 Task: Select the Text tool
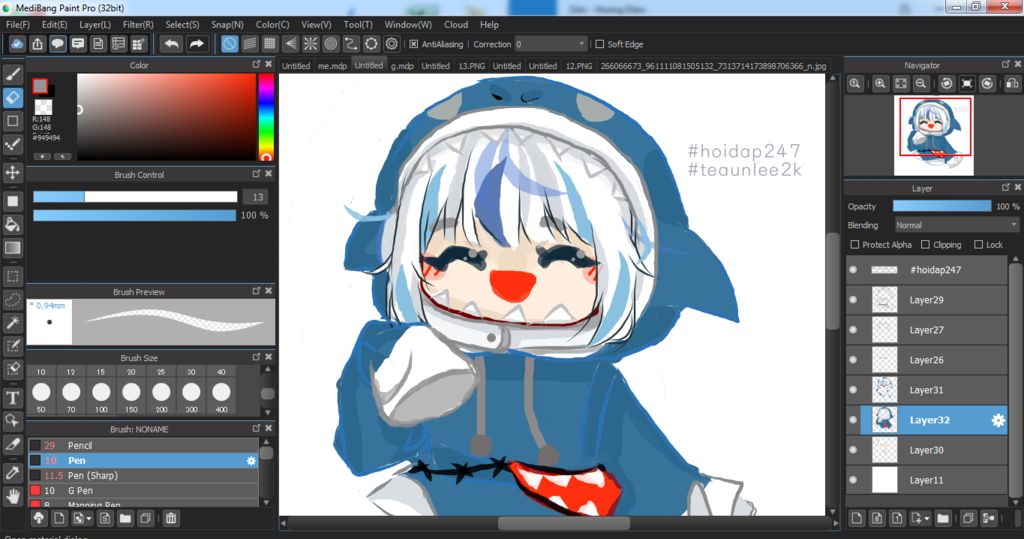coord(12,397)
